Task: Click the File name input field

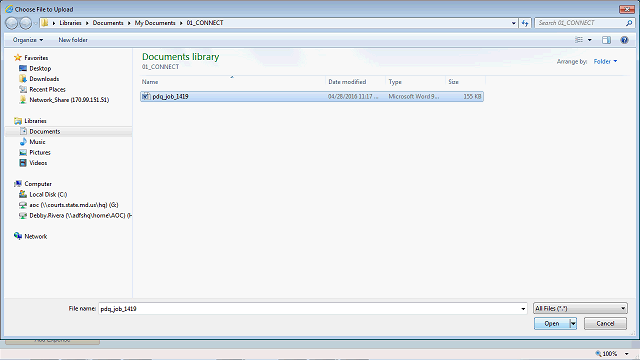Action: 309,309
